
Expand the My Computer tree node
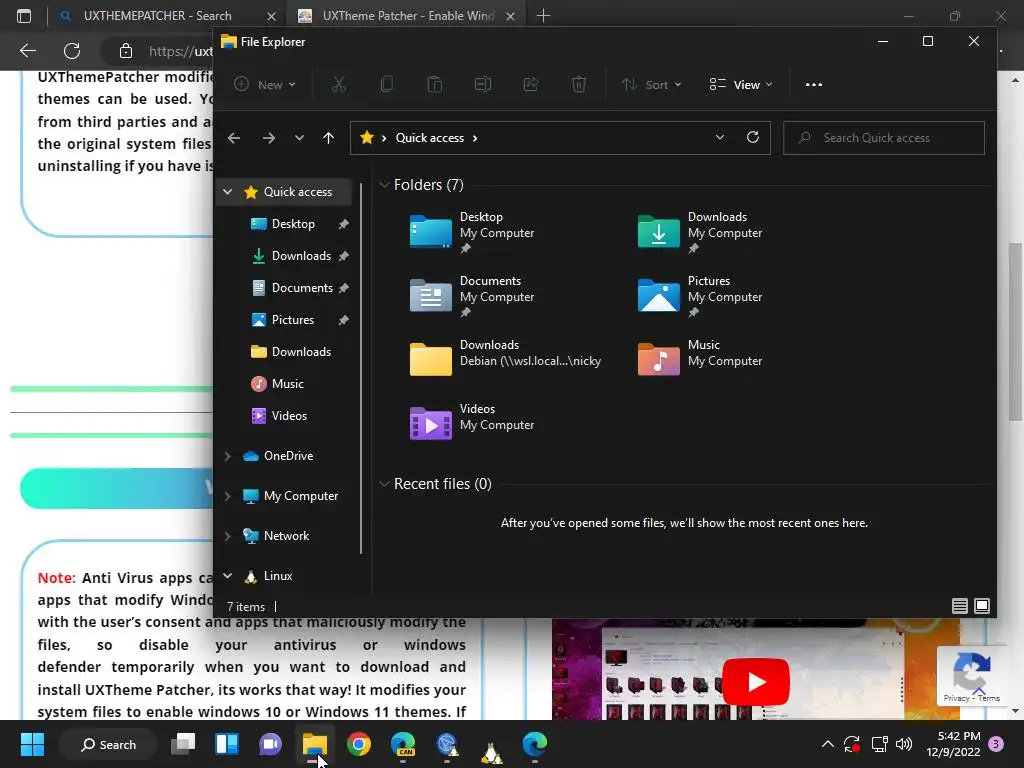click(227, 496)
